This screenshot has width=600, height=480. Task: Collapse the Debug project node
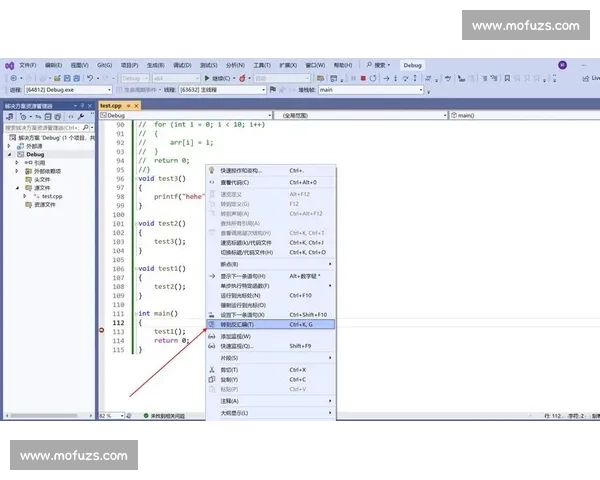click(8, 155)
